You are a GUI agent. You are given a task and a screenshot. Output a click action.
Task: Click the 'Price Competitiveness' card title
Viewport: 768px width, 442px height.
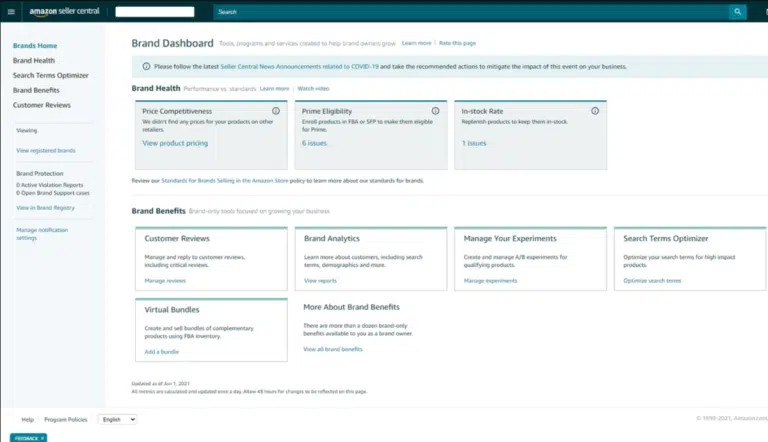(x=177, y=111)
